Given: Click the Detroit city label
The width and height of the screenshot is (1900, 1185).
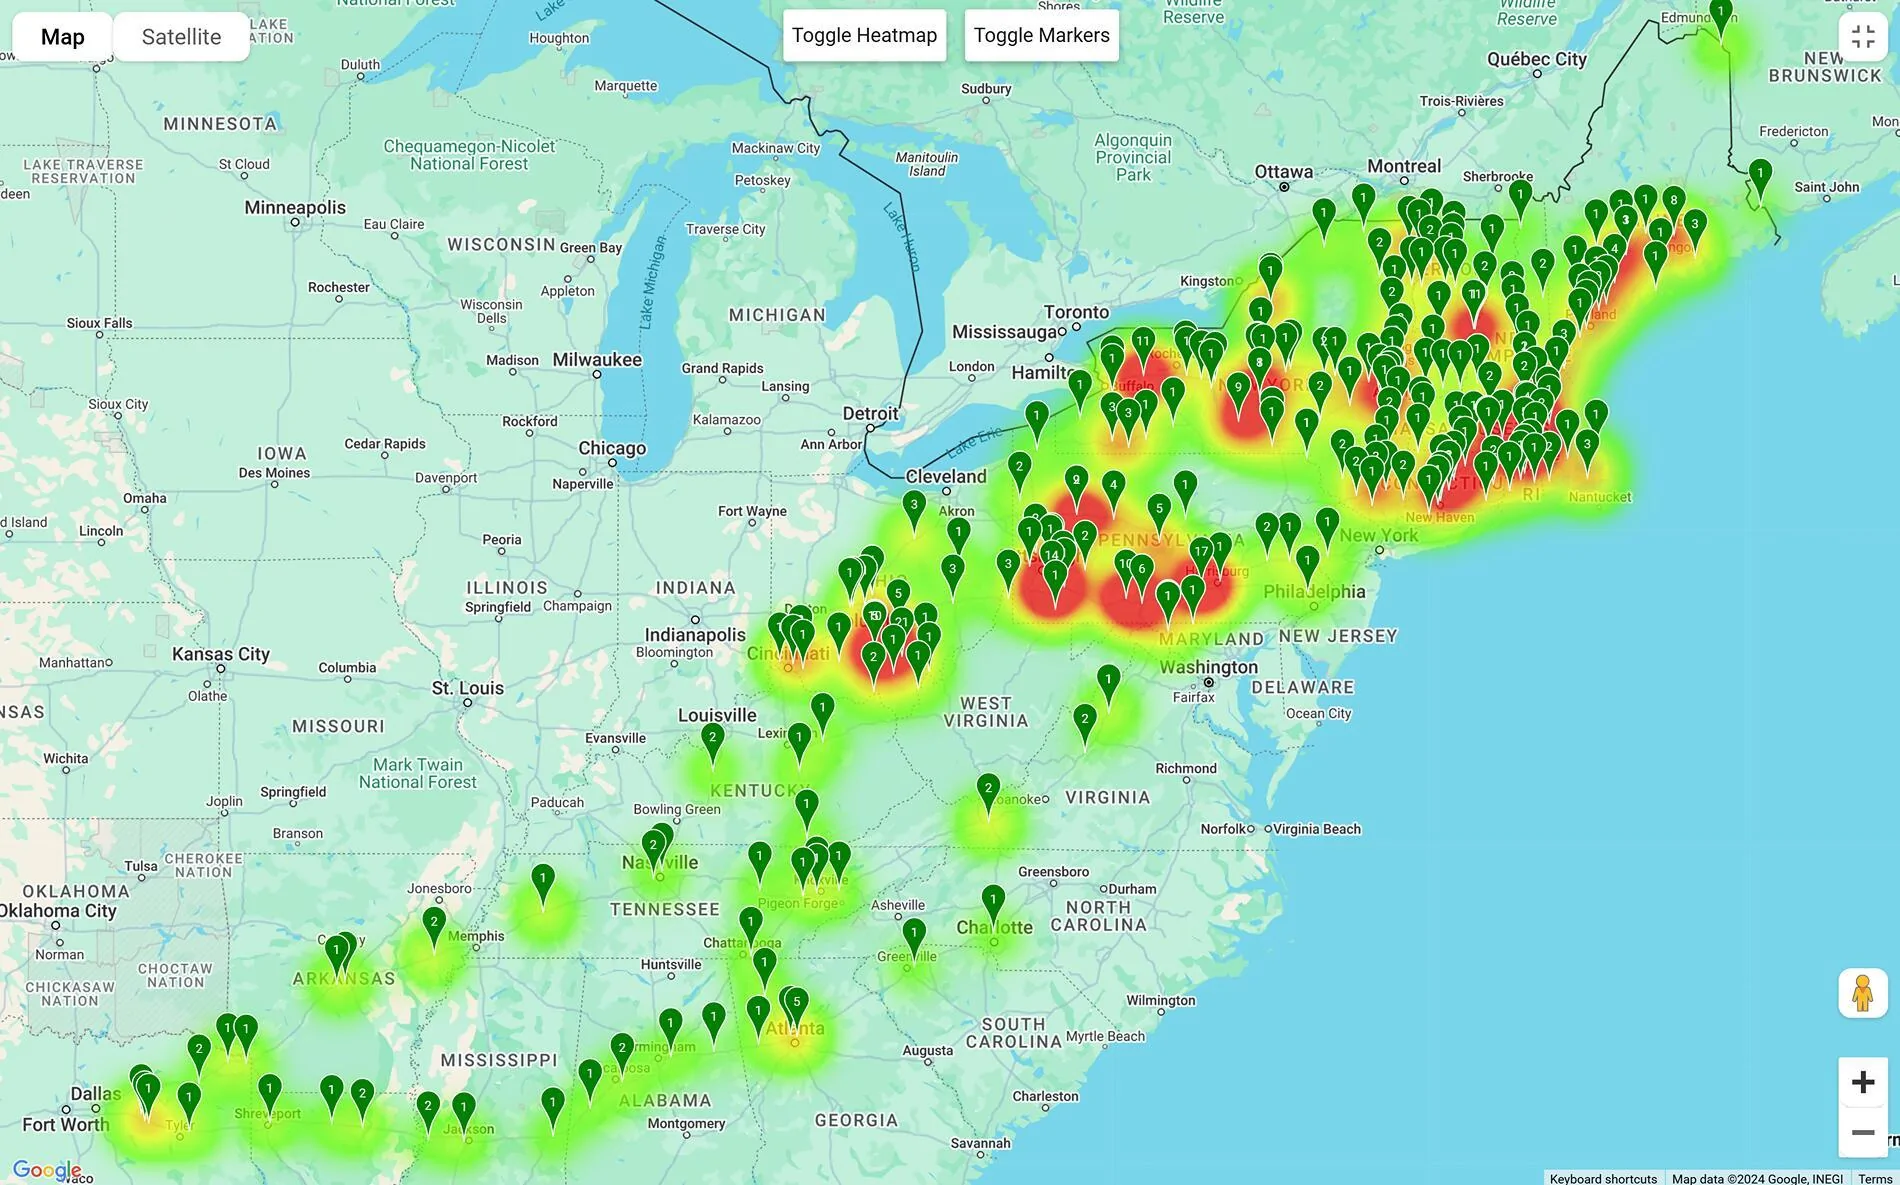Looking at the screenshot, I should point(870,413).
